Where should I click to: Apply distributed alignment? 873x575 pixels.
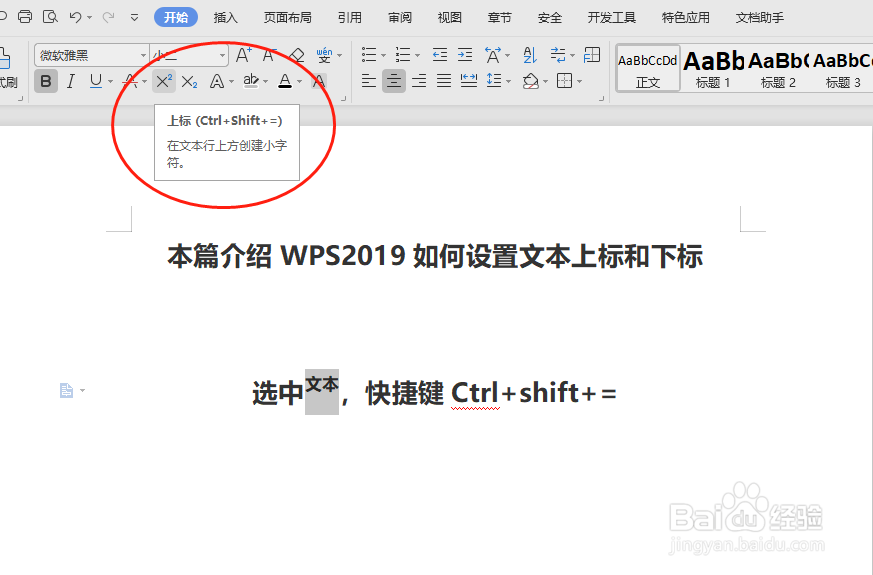(x=469, y=81)
